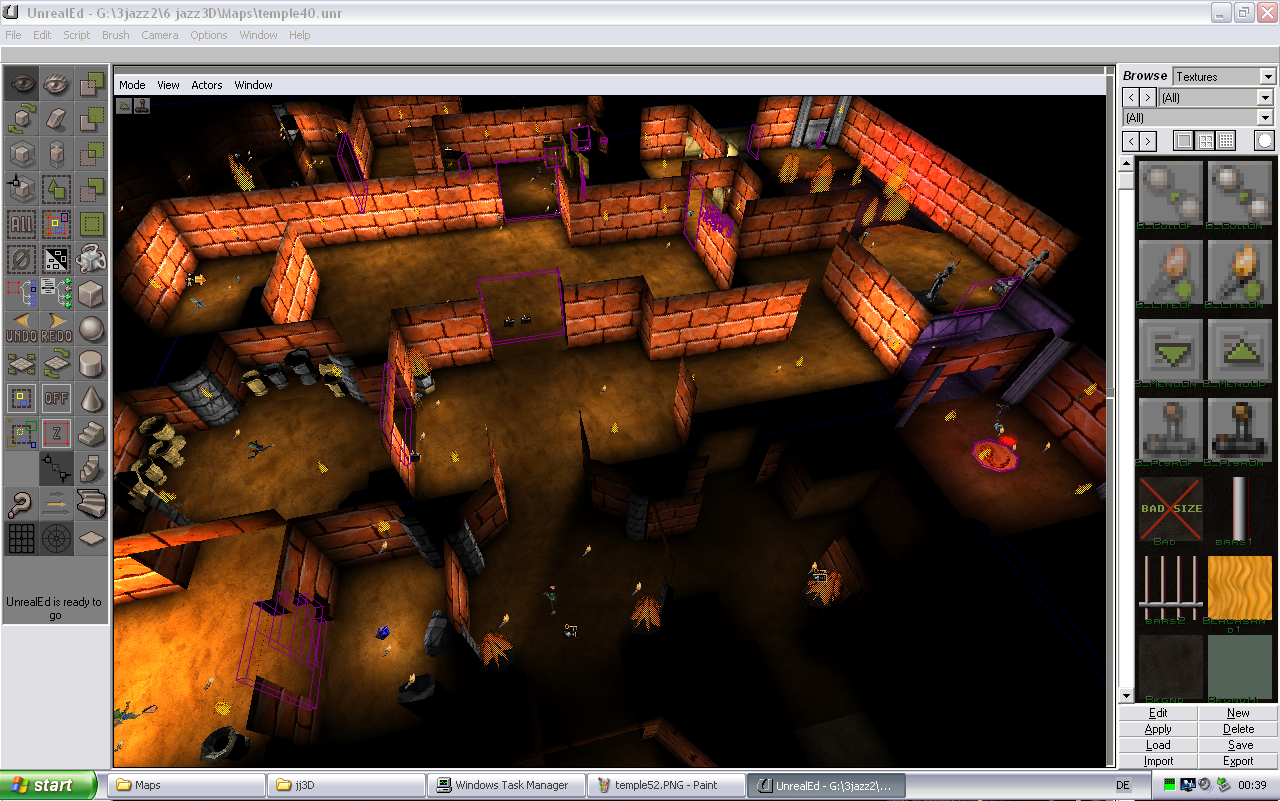The height and width of the screenshot is (801, 1280).
Task: Switch texture browser to medium tile view
Action: tap(1205, 141)
